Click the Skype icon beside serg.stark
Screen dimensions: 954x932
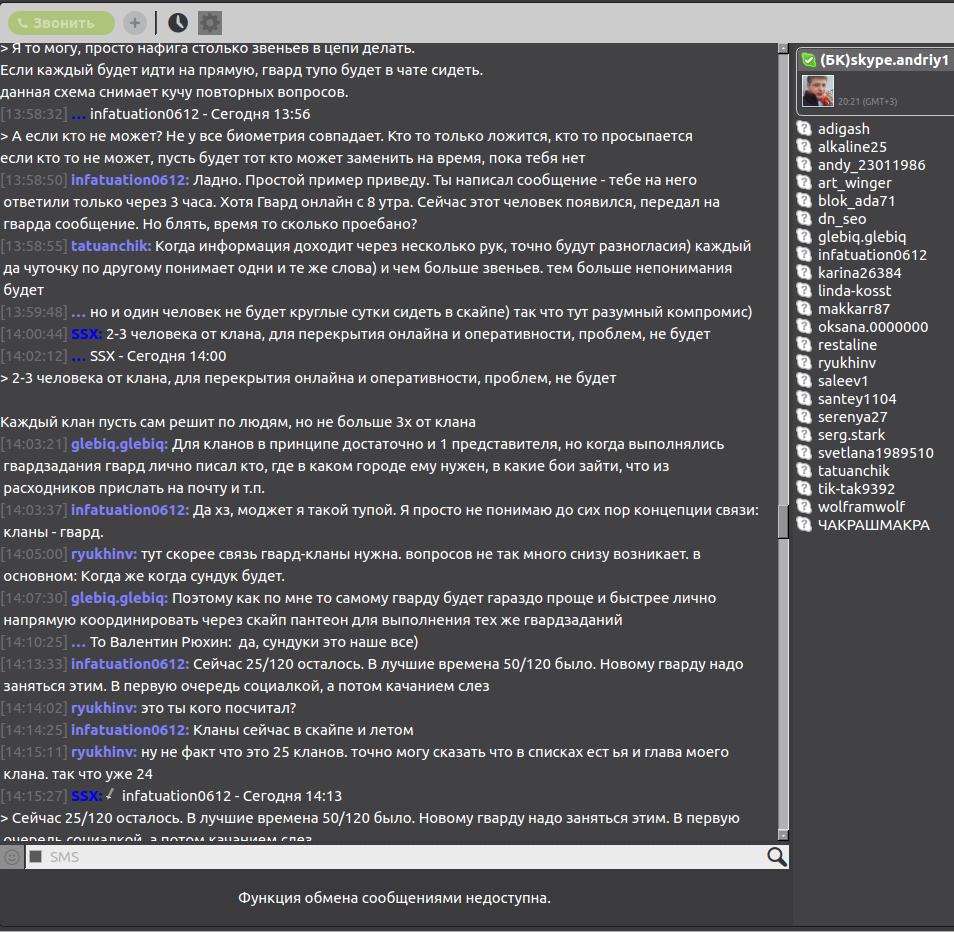coord(804,434)
